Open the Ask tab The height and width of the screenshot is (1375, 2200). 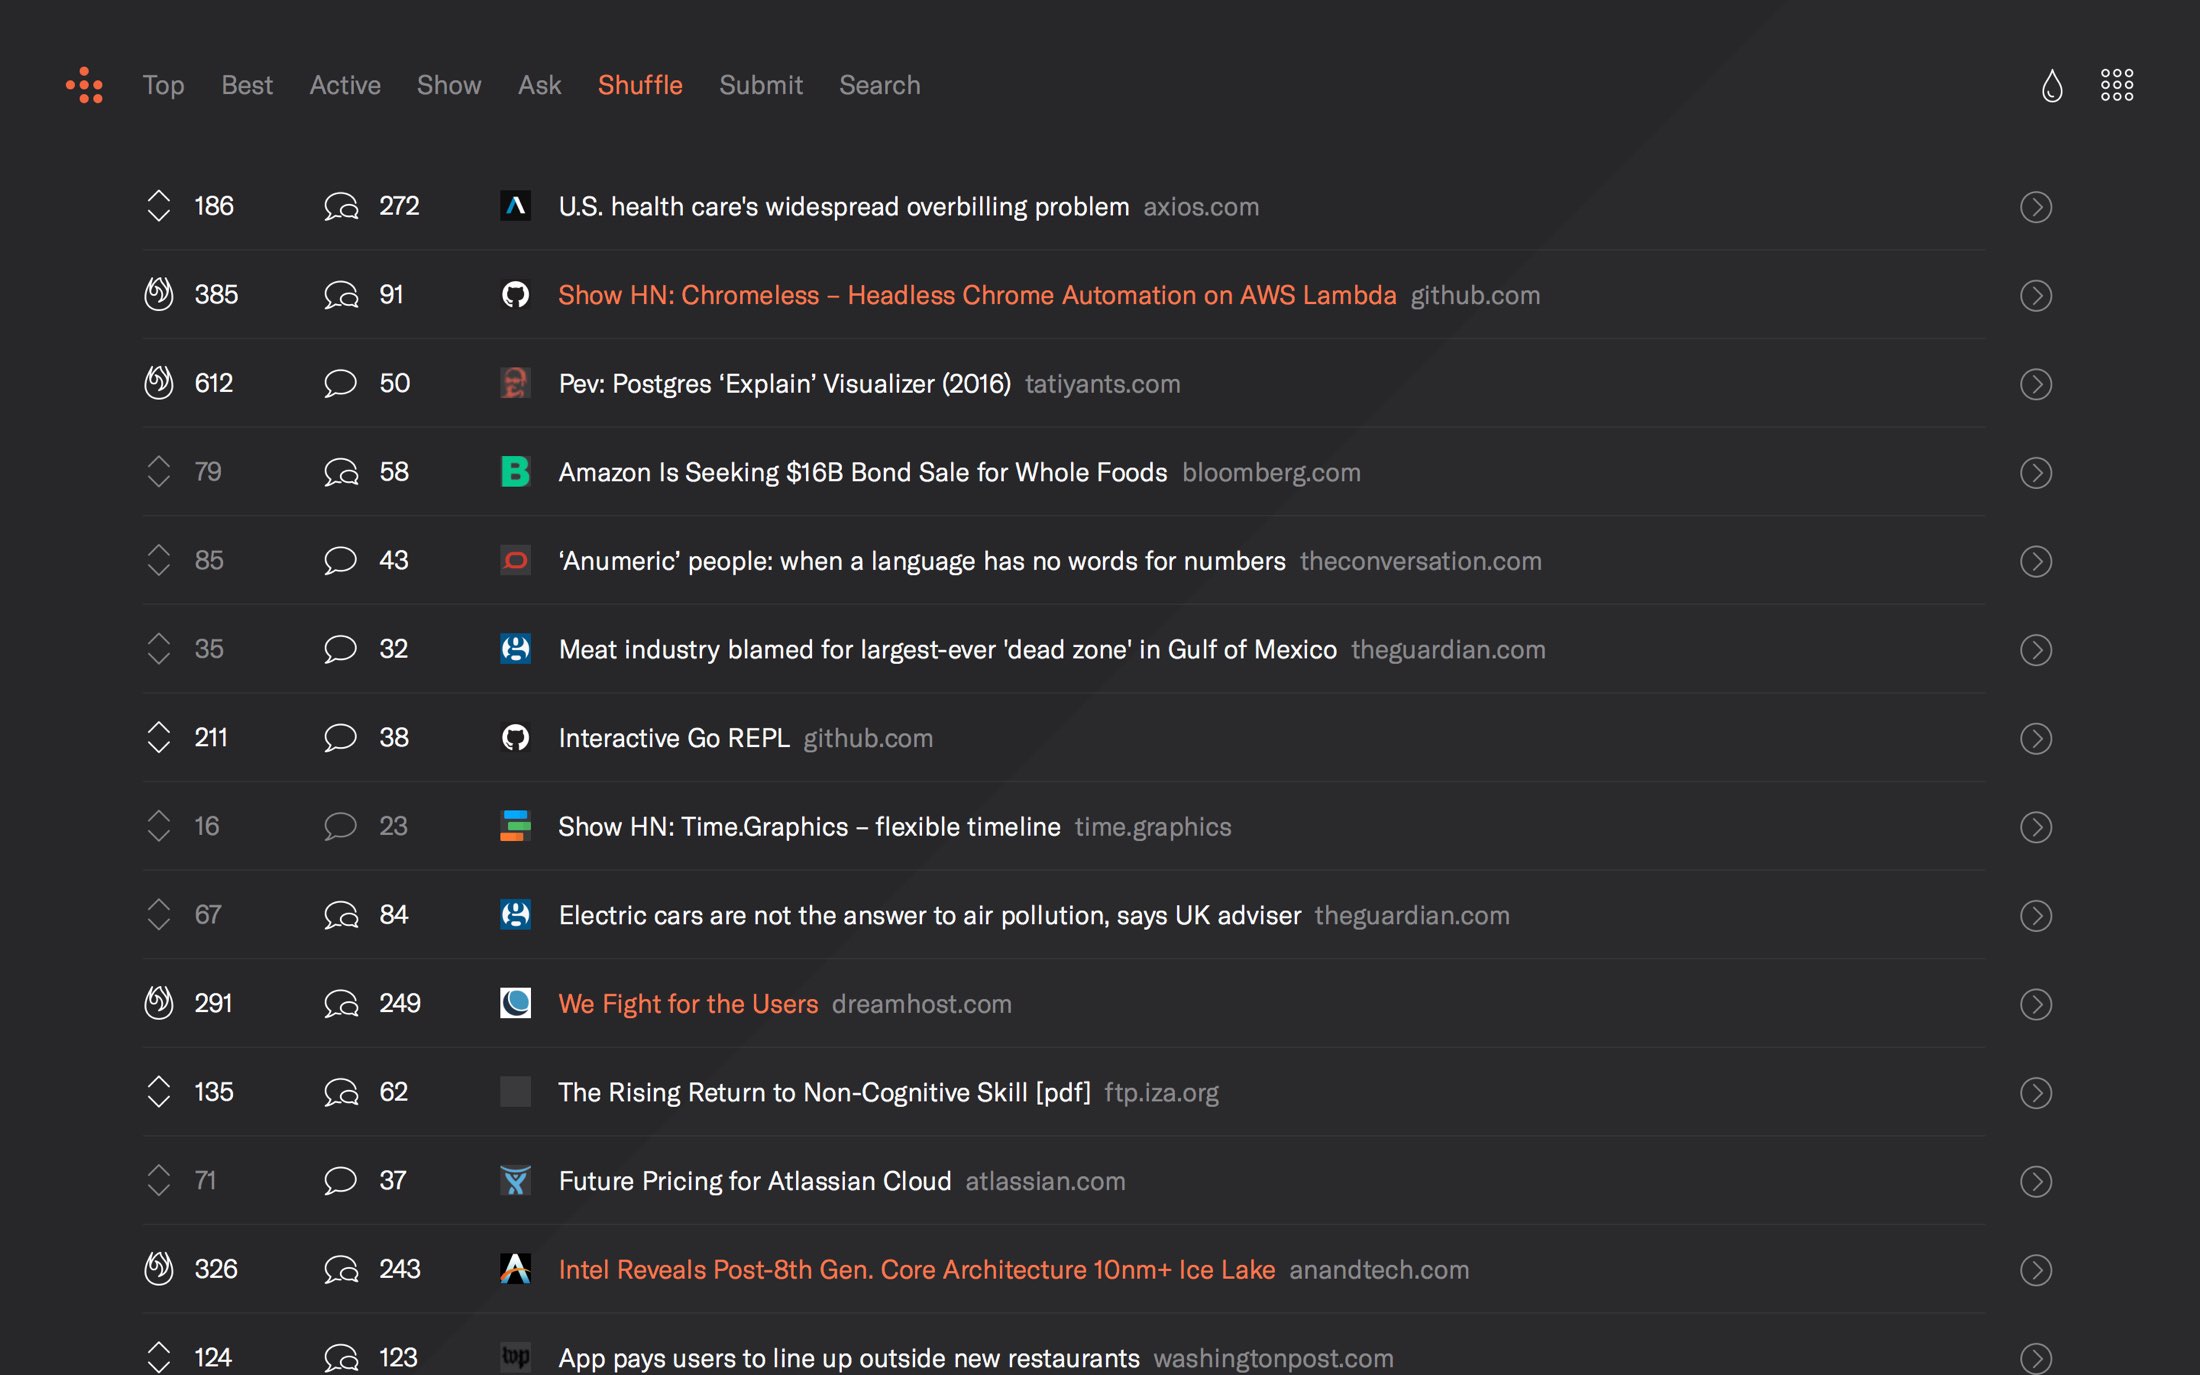[x=539, y=85]
